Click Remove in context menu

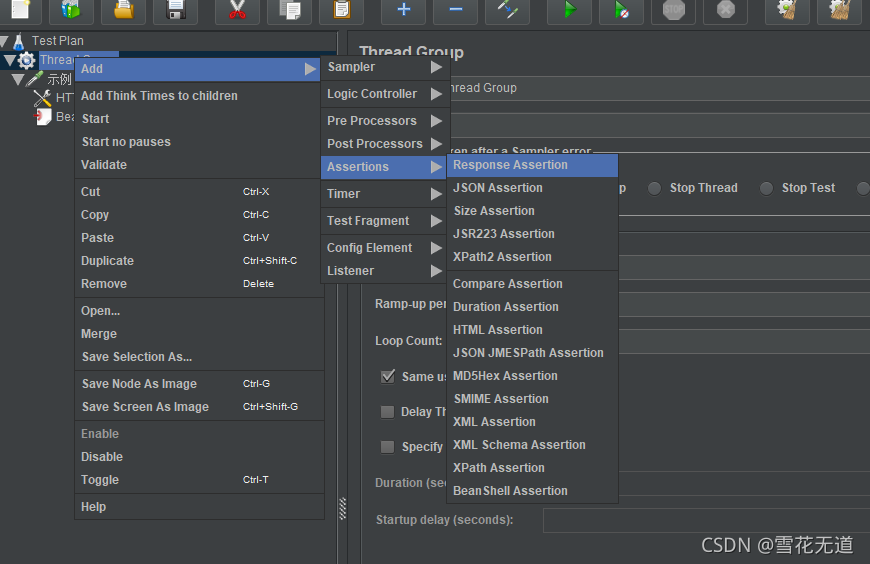coord(199,284)
